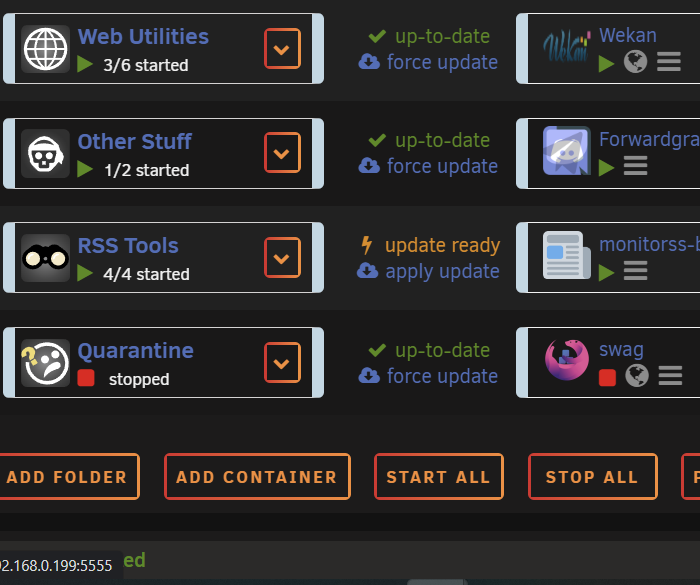This screenshot has height=585, width=700.
Task: Click cloud download icon in Web Utilities row
Action: pos(369,62)
